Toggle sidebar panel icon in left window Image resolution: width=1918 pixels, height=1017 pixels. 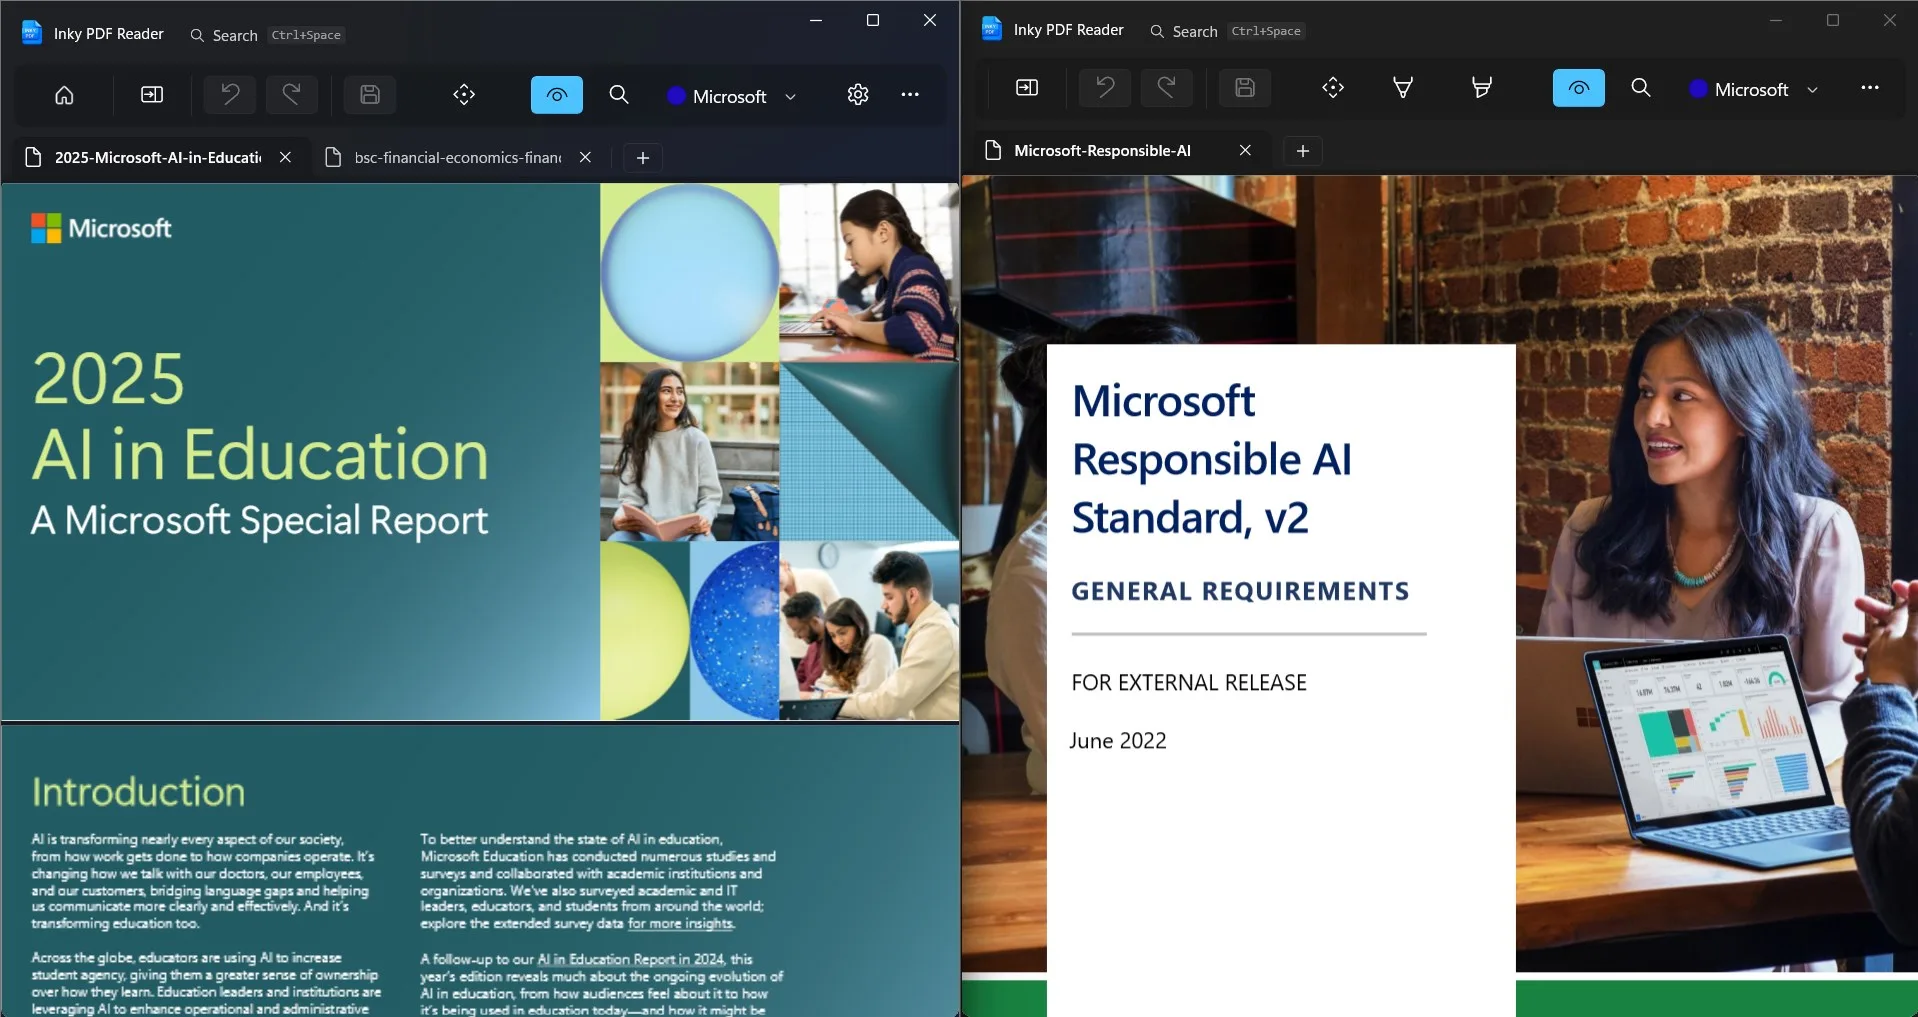pos(152,95)
